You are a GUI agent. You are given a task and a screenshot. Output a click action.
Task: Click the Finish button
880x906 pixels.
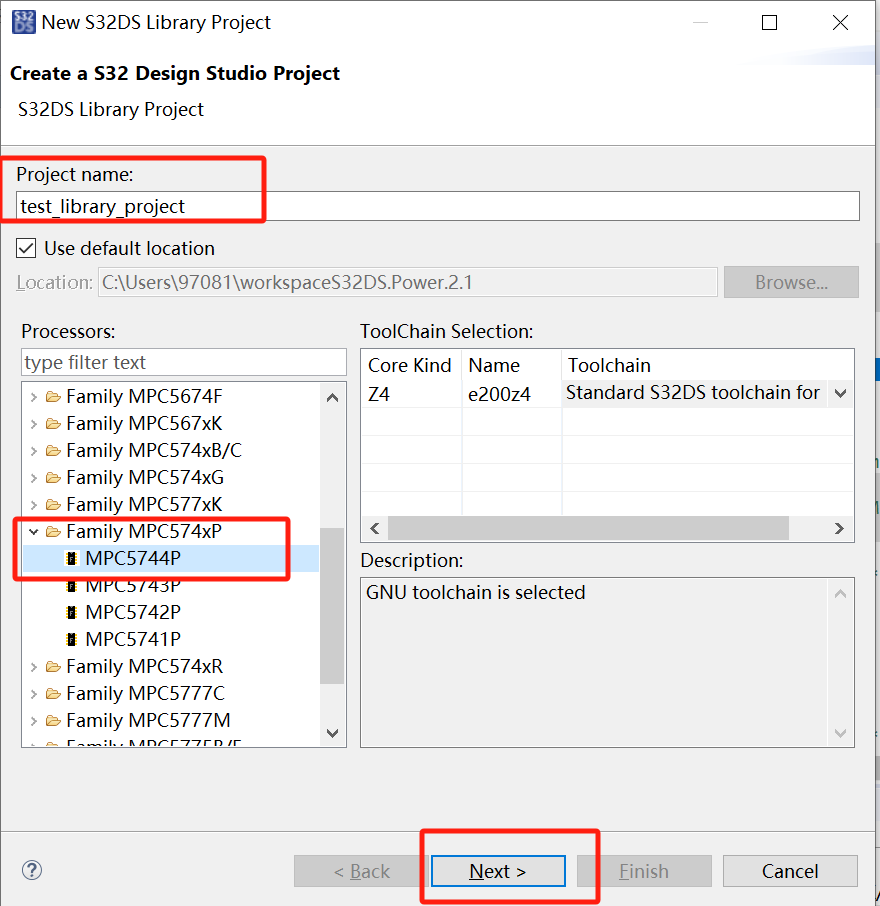tap(644, 871)
